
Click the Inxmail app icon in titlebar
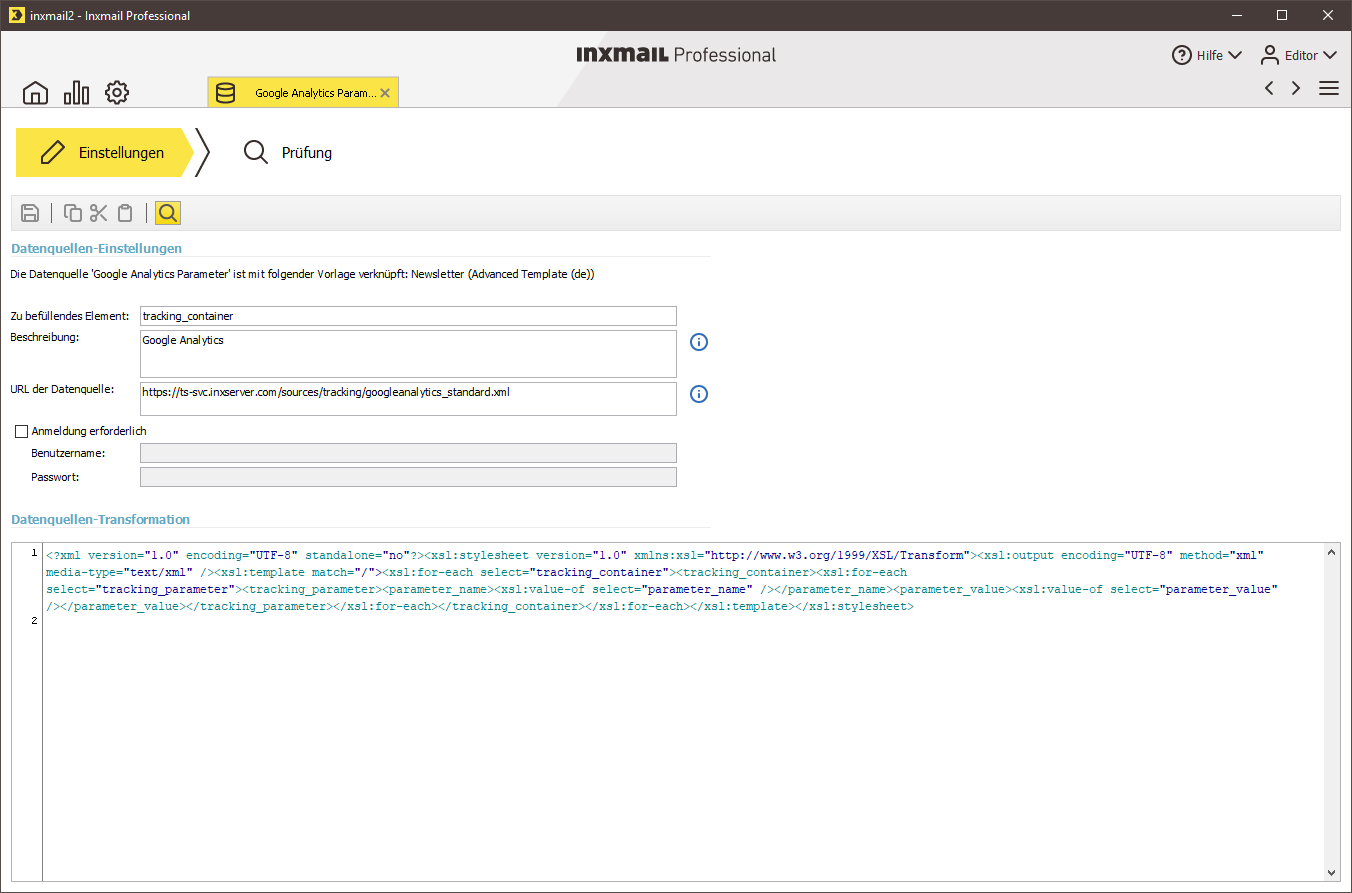pyautogui.click(x=16, y=15)
